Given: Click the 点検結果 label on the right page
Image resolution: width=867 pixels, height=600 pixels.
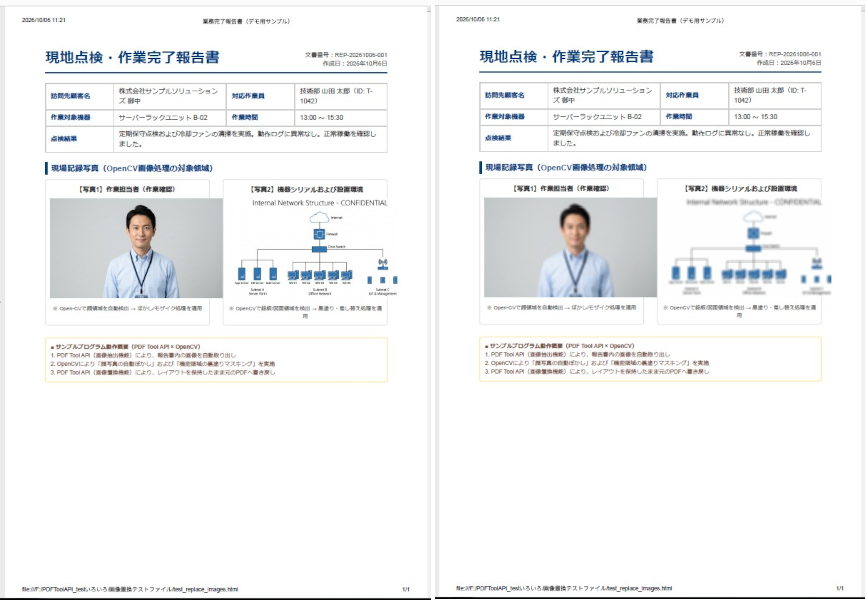Looking at the screenshot, I should 498,138.
